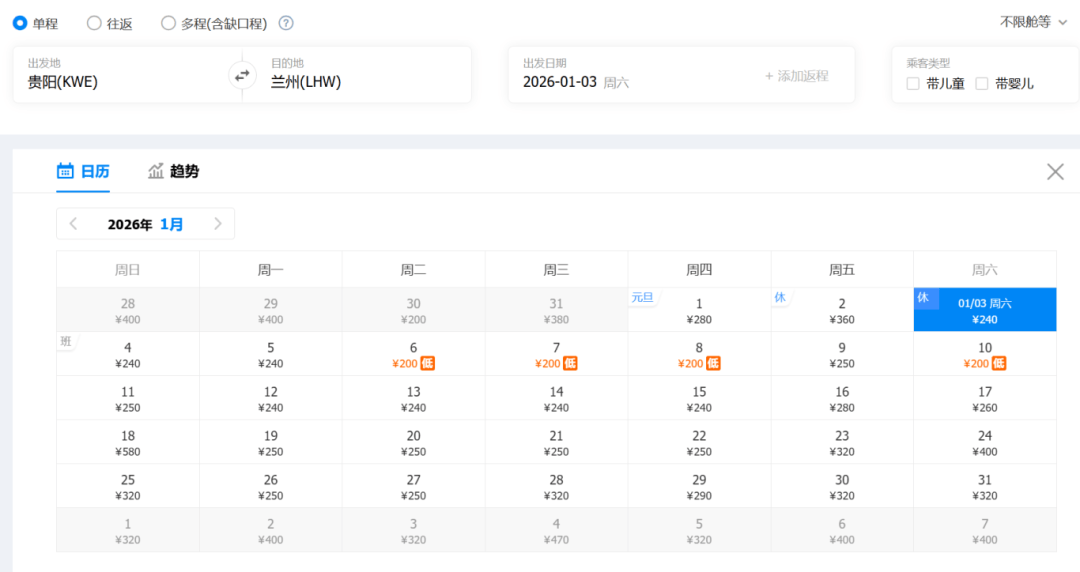Click the help question mark icon

point(286,23)
